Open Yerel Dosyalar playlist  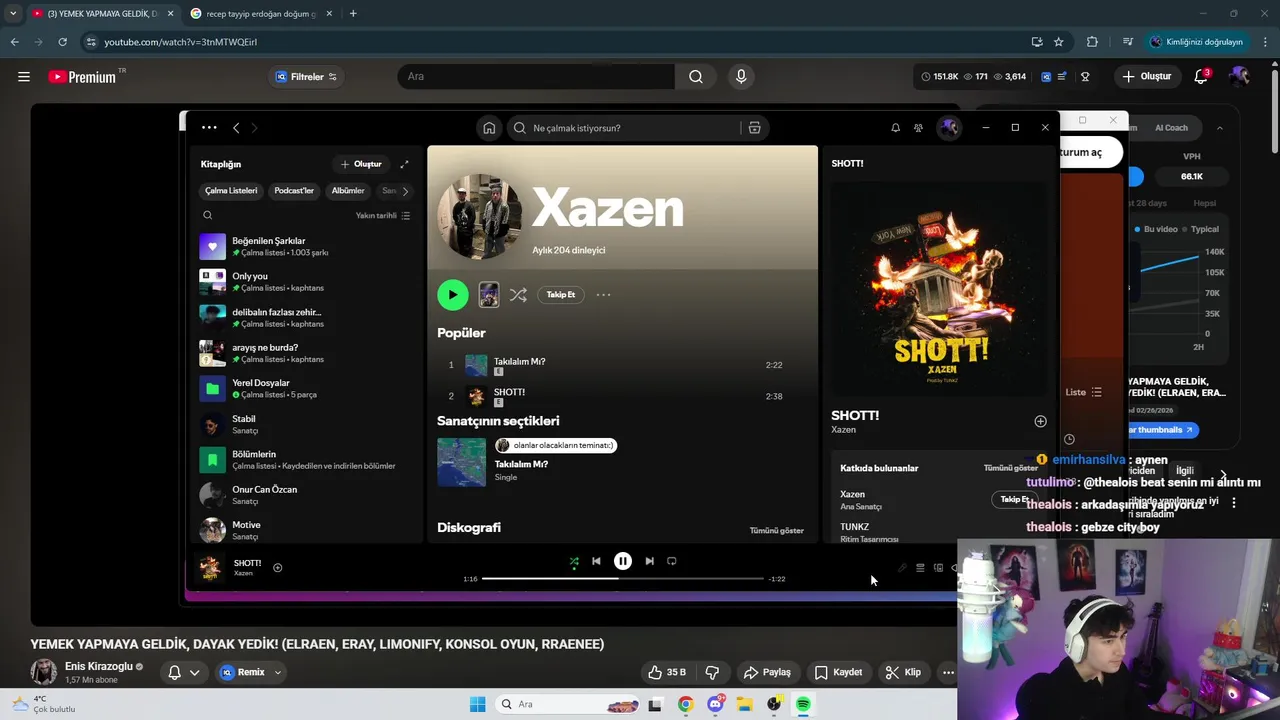308,389
